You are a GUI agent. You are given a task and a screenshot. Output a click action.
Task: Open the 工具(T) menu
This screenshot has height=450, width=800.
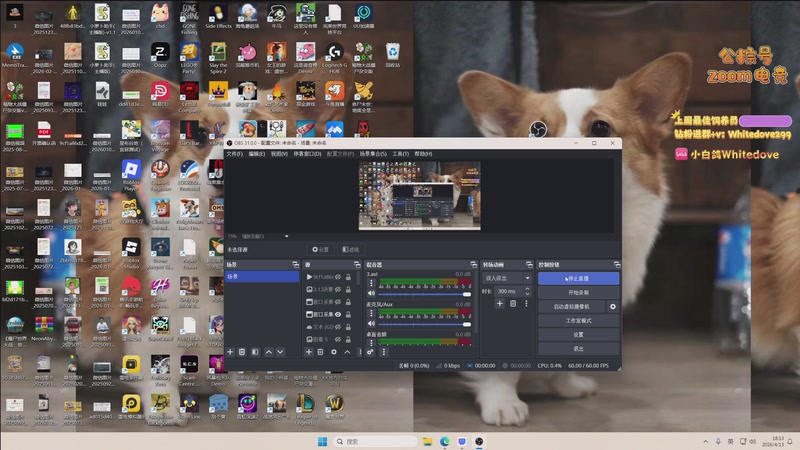pos(400,154)
